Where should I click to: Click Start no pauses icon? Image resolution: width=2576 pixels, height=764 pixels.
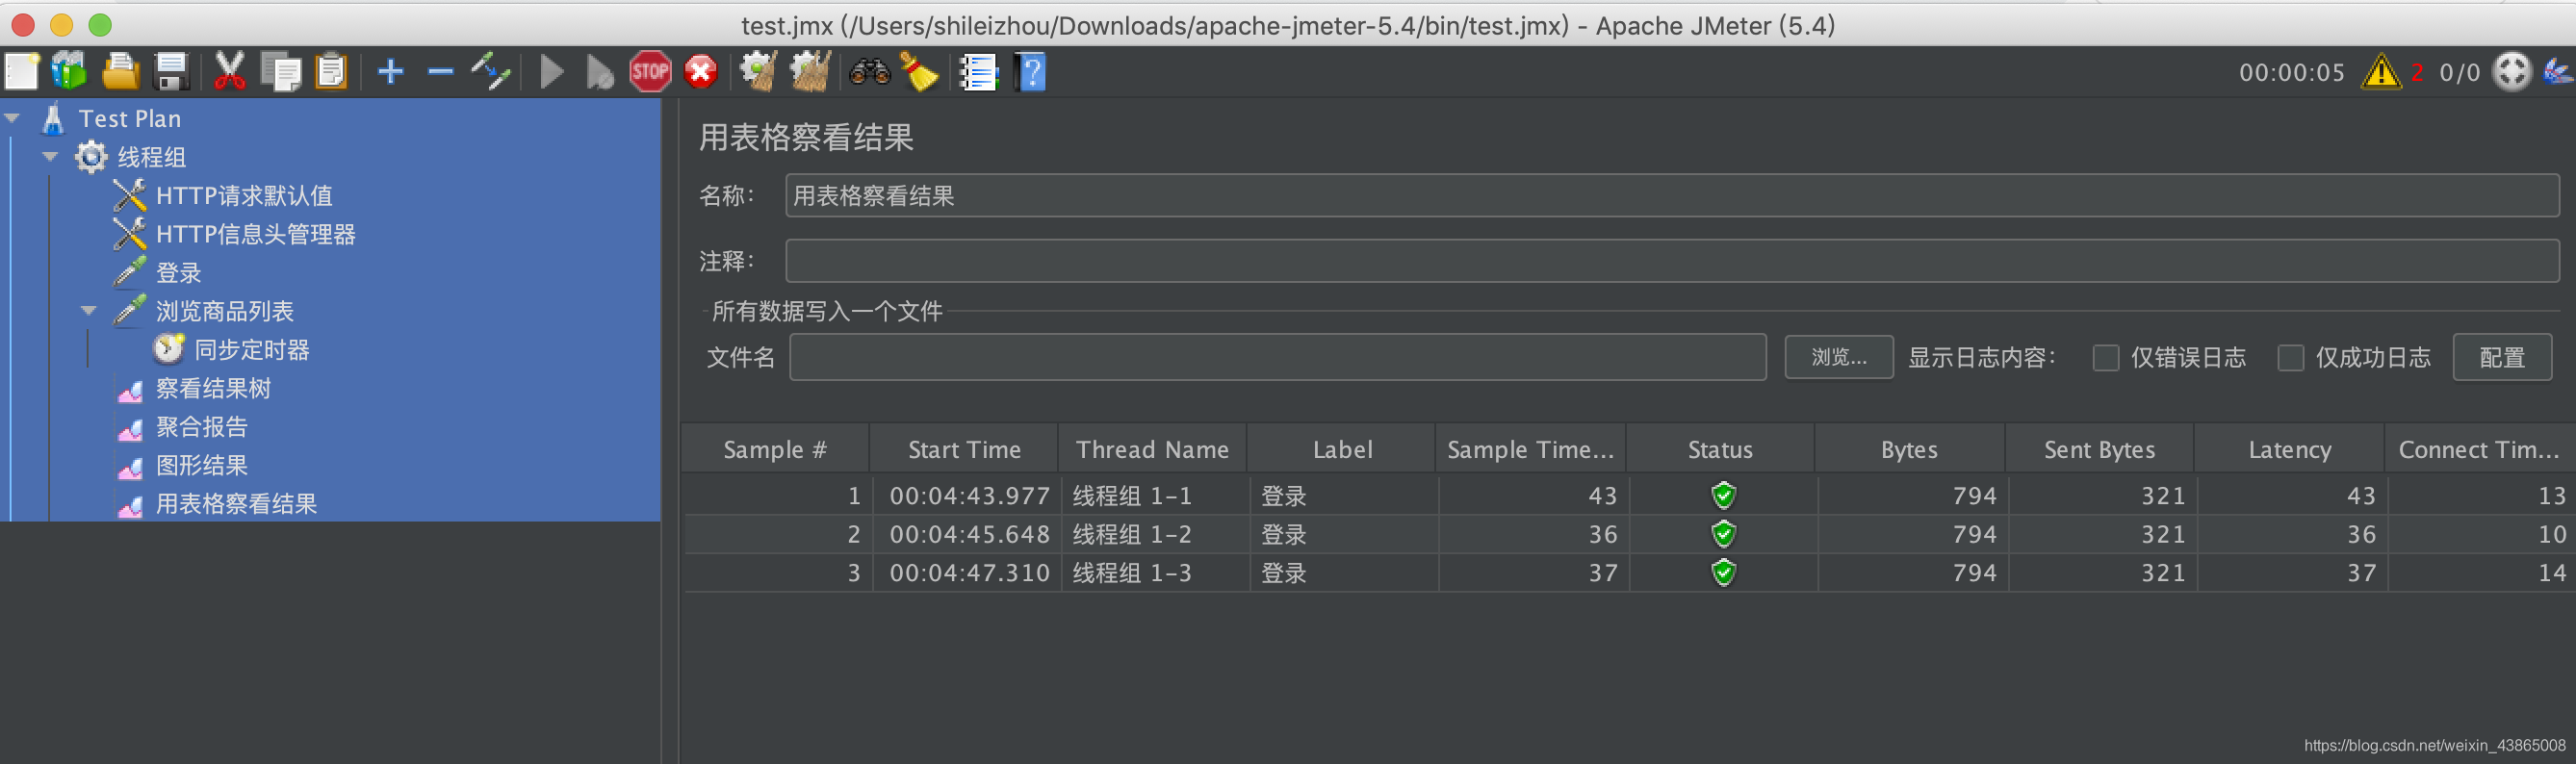600,72
